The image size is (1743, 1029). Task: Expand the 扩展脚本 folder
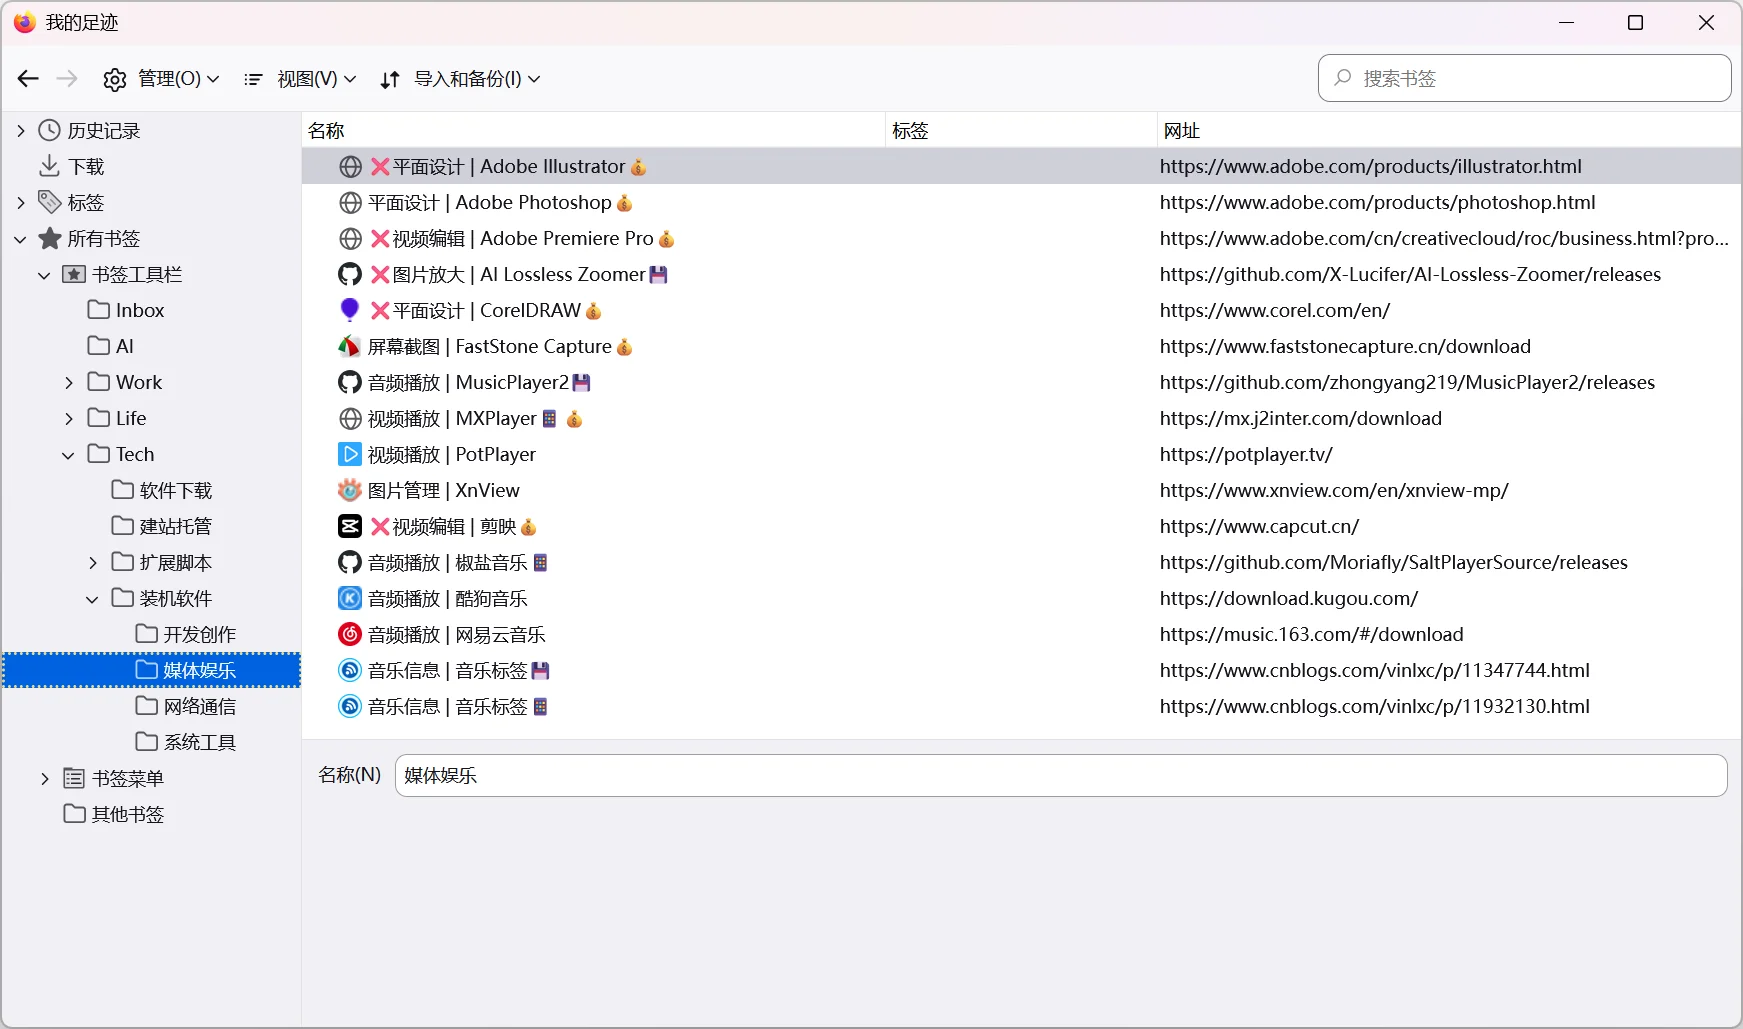(x=93, y=563)
